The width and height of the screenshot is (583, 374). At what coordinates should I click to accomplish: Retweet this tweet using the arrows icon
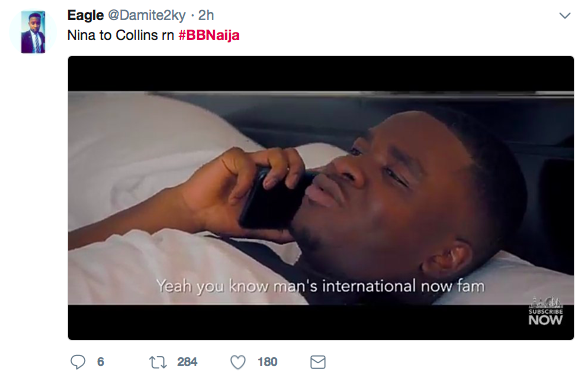point(158,362)
